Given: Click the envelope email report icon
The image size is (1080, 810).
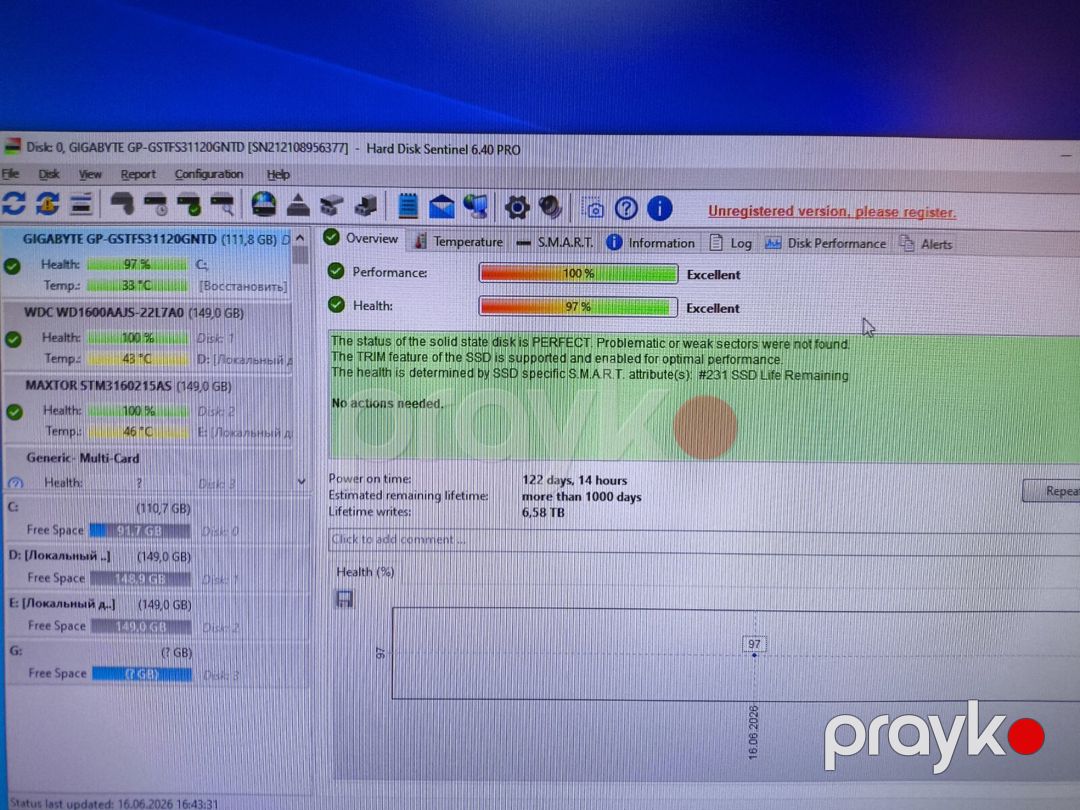Looking at the screenshot, I should [x=442, y=206].
